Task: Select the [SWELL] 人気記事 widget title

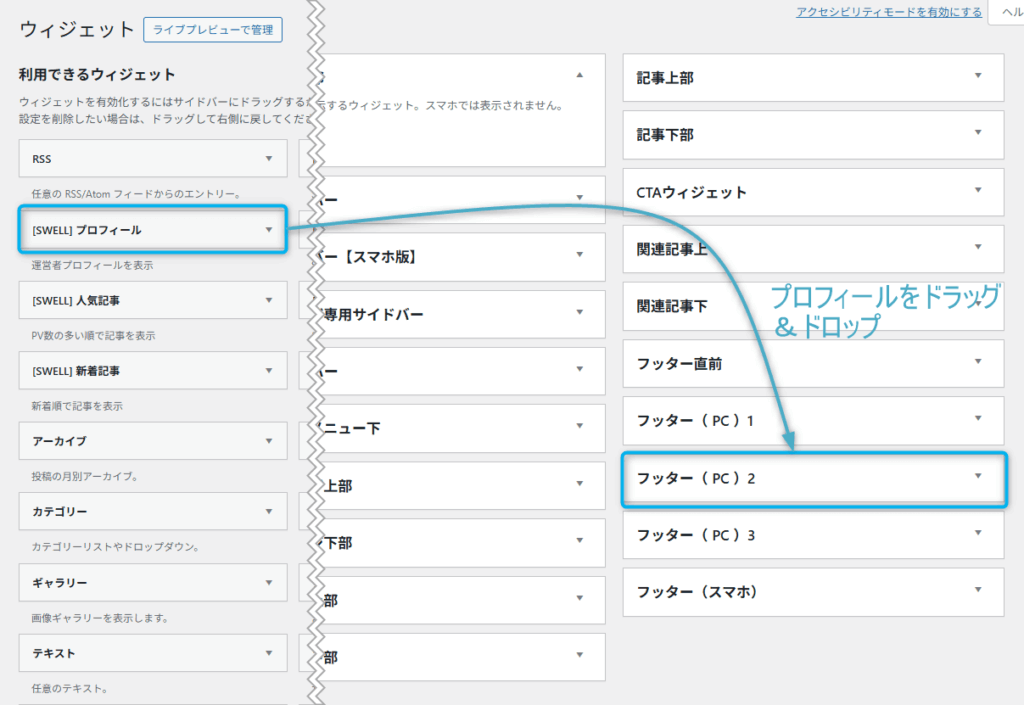Action: tap(76, 301)
